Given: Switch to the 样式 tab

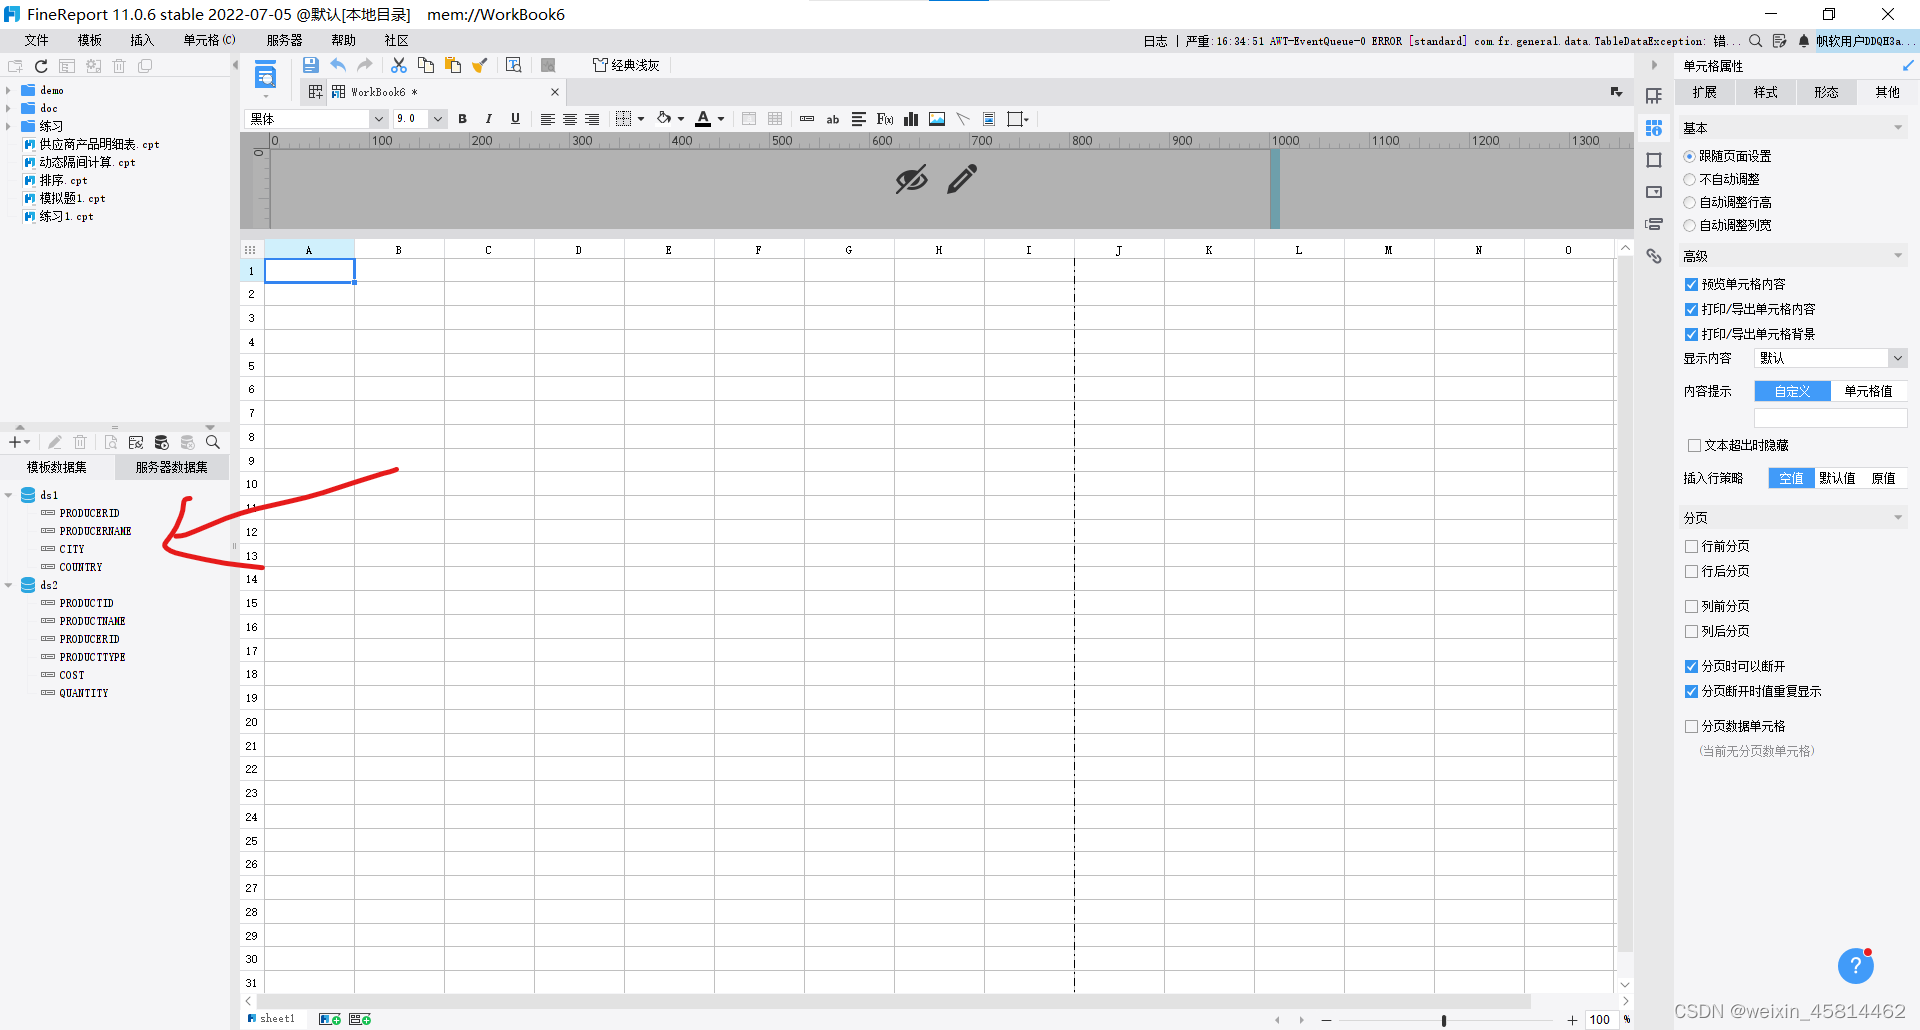Looking at the screenshot, I should (1766, 92).
